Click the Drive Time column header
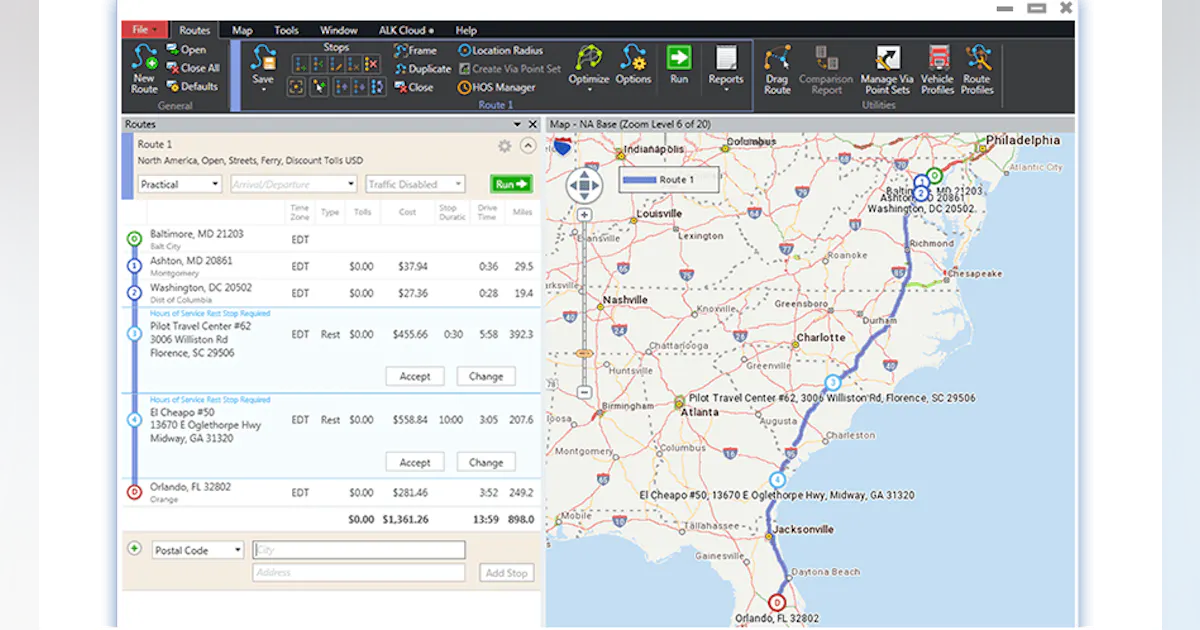The width and height of the screenshot is (1200, 630). tap(487, 212)
